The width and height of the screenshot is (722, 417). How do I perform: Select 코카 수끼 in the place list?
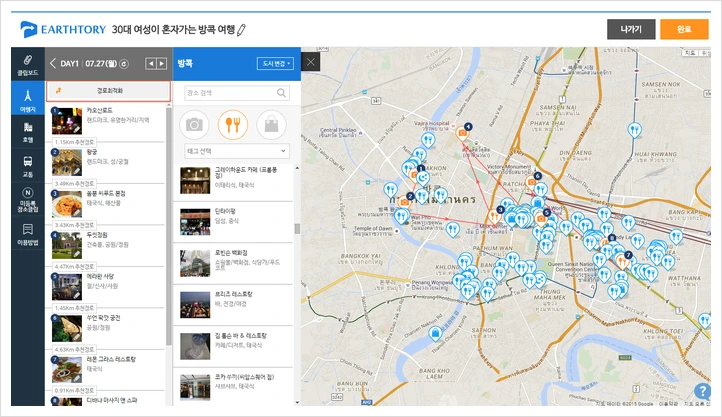[x=233, y=387]
